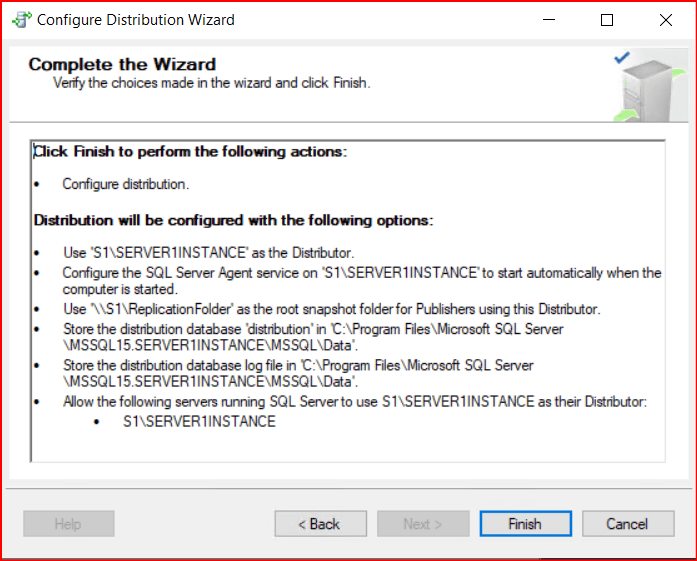Click the disabled Help button

pos(68,524)
